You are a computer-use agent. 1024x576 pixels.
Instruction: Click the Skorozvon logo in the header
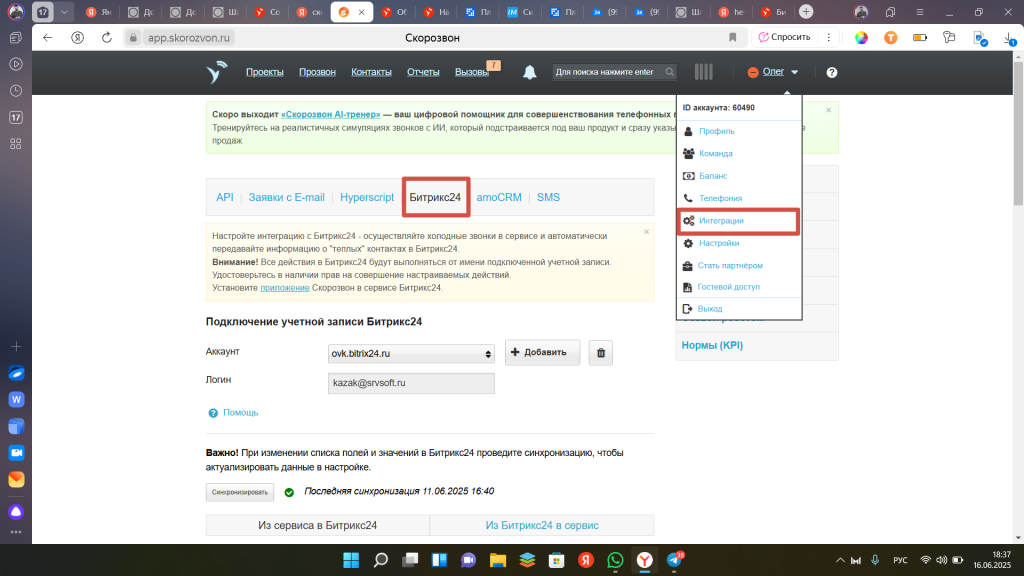(216, 72)
